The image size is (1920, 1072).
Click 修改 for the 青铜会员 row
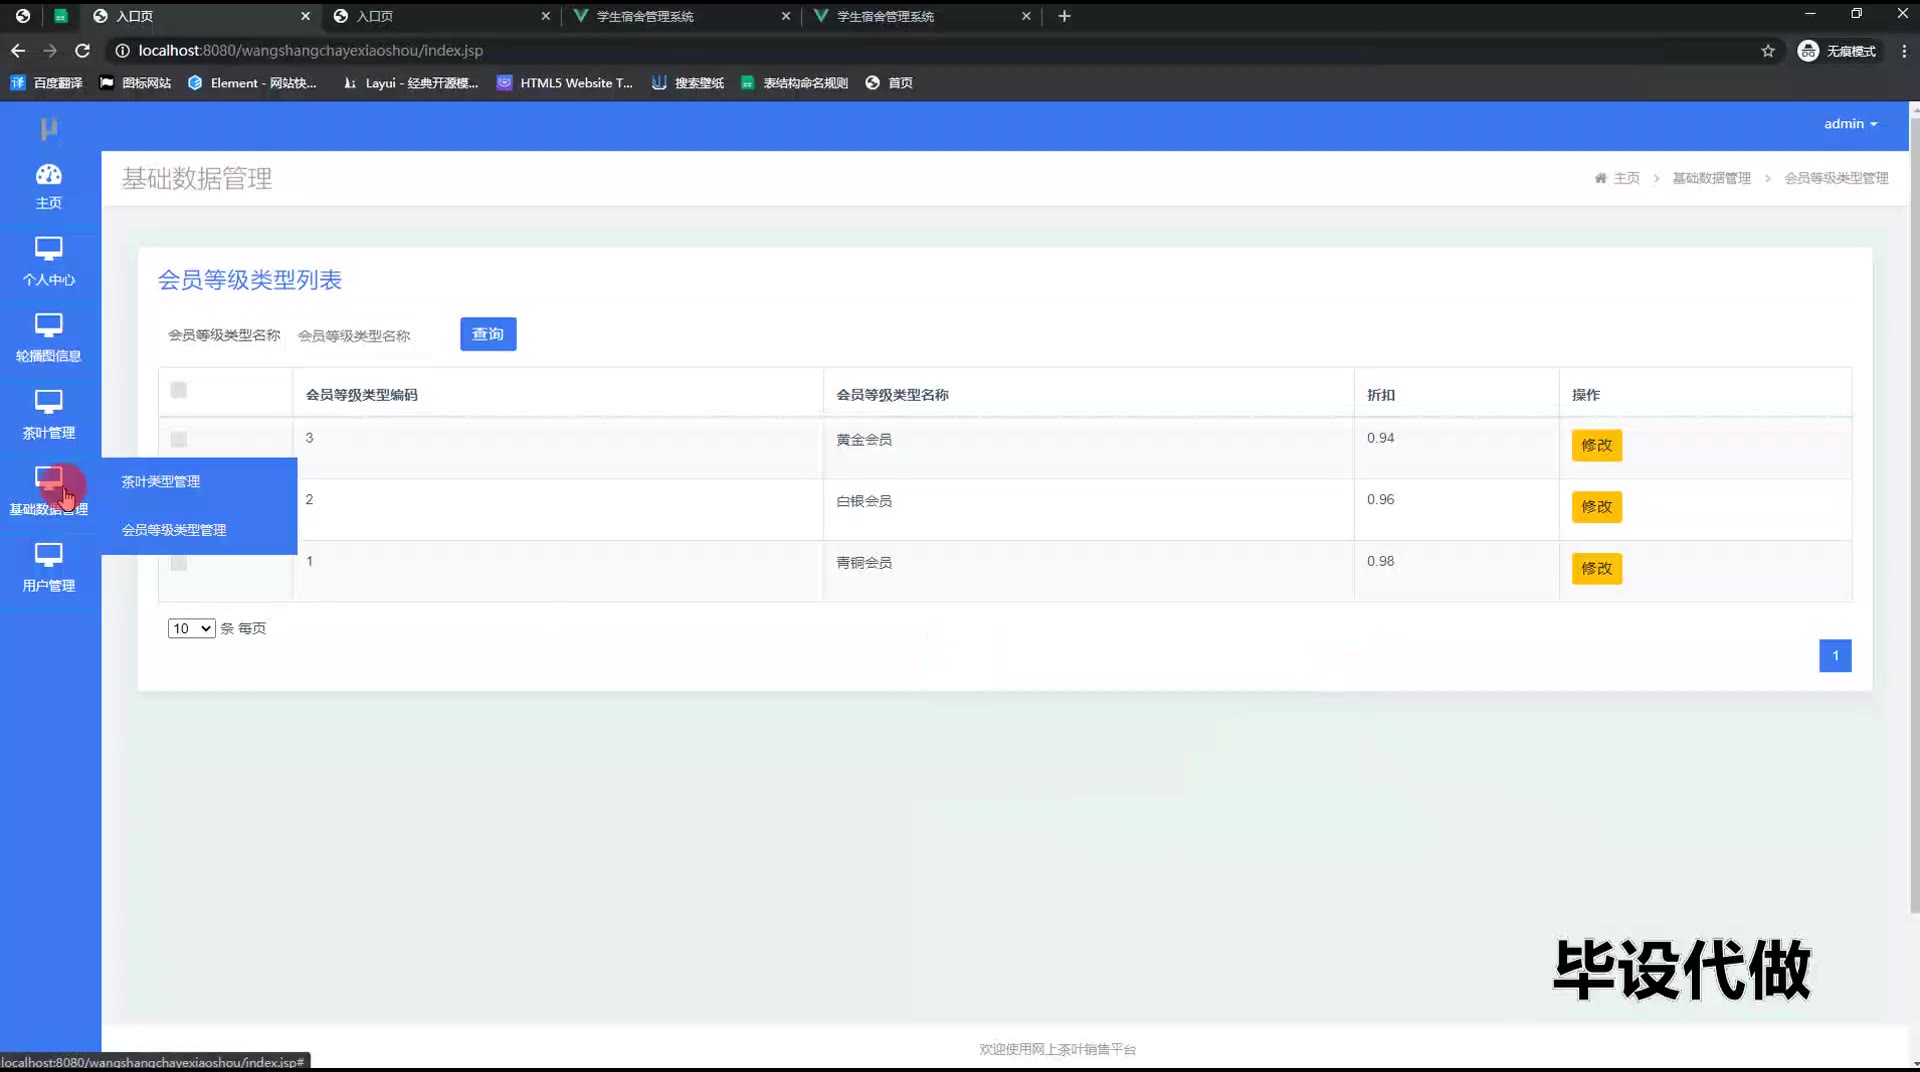1597,569
